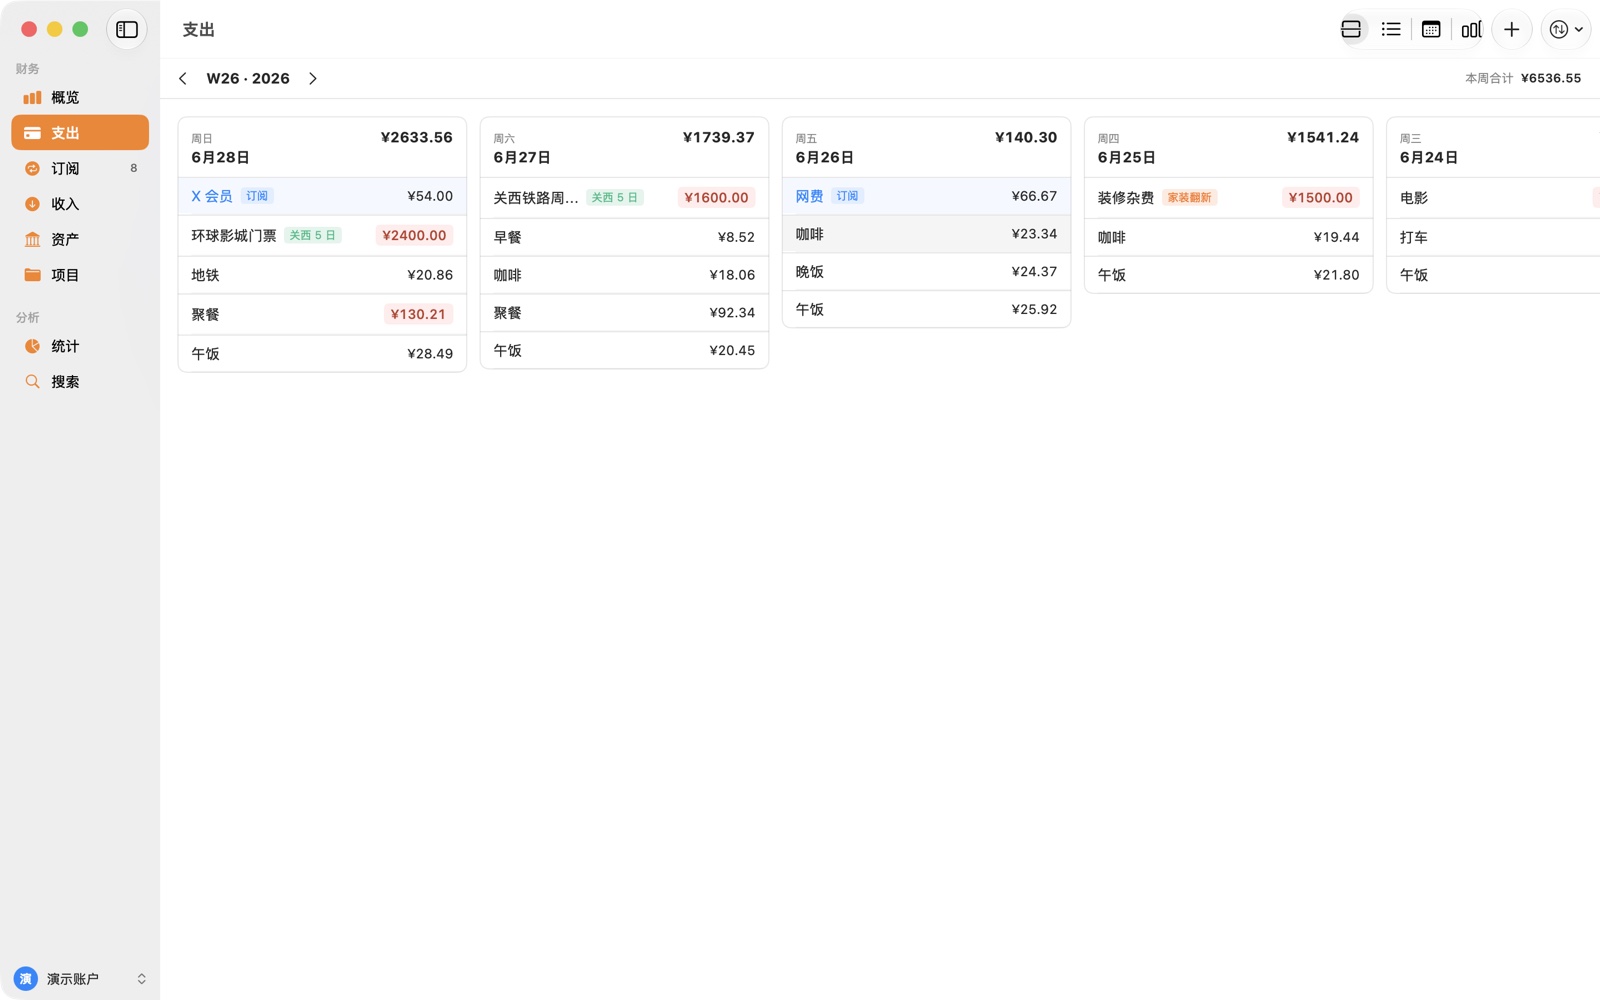Image resolution: width=1600 pixels, height=1000 pixels.
Task: Select 支出 in sidebar
Action: click(80, 133)
